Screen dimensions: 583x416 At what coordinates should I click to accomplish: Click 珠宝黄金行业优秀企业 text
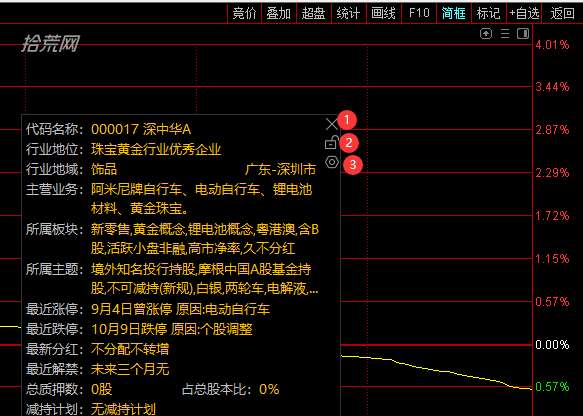click(156, 149)
